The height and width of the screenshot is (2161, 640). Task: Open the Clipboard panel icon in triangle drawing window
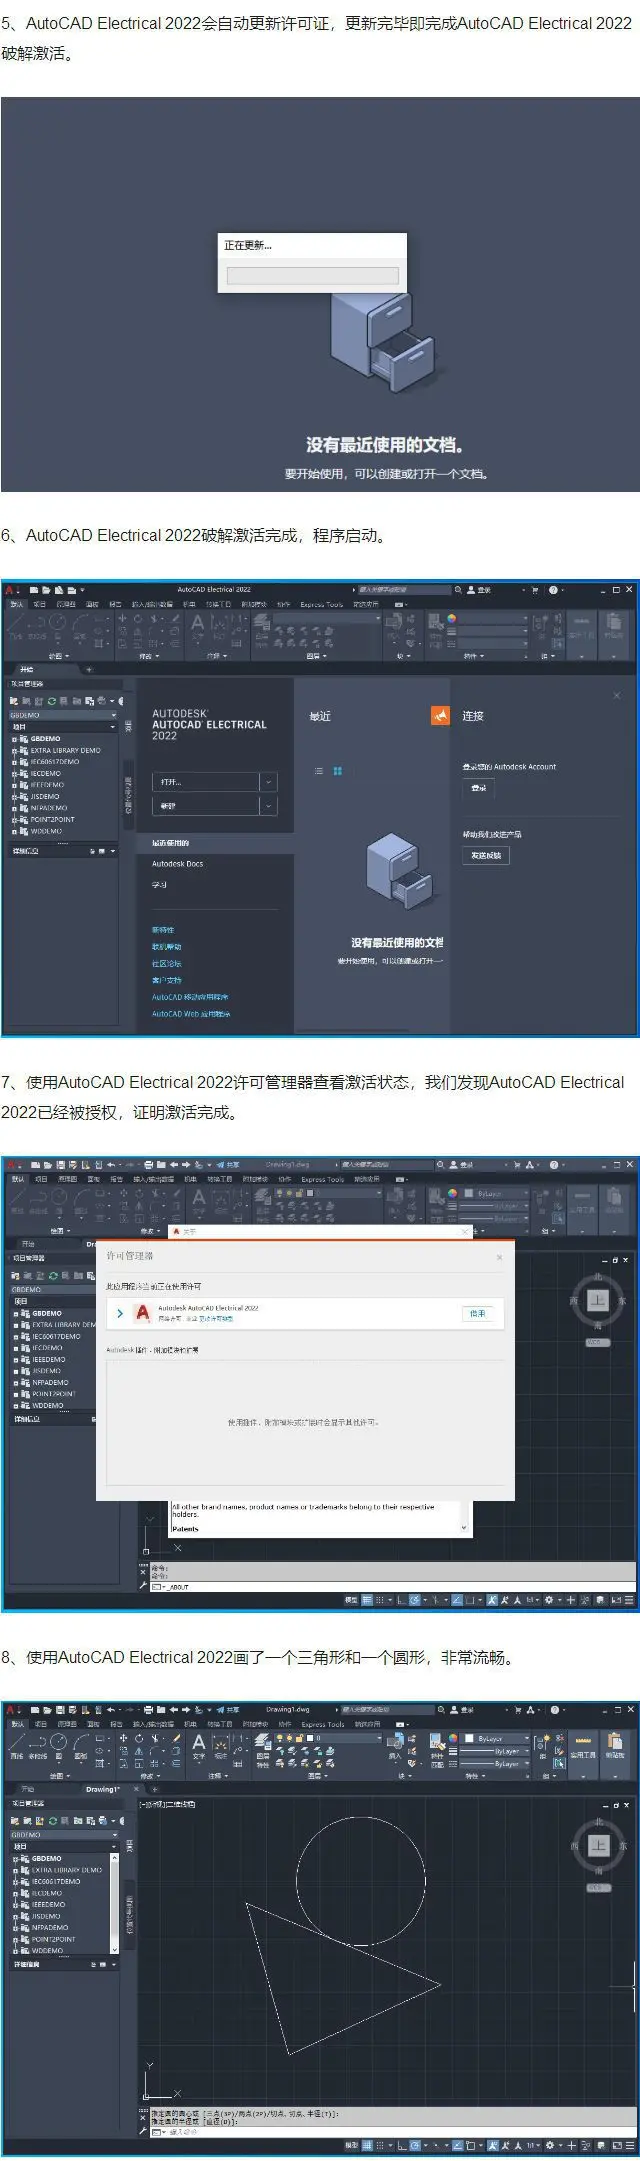click(615, 1743)
